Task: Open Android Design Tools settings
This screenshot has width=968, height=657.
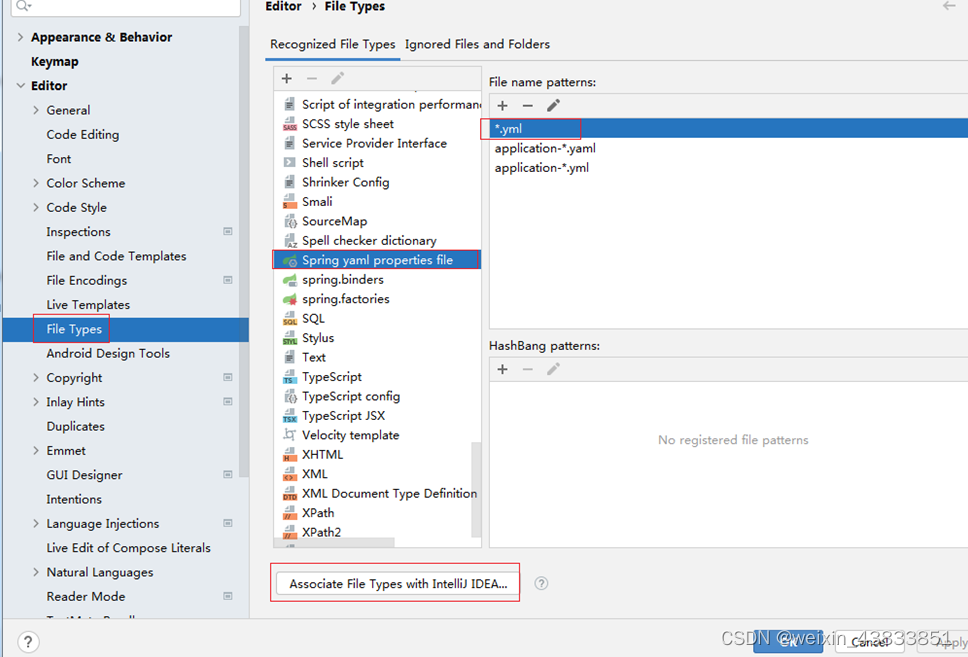Action: [108, 353]
